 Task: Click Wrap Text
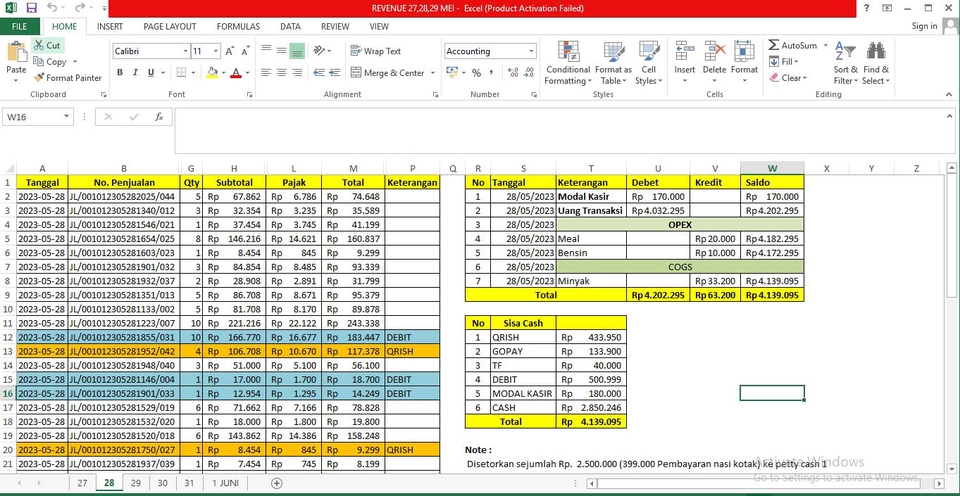tap(376, 51)
